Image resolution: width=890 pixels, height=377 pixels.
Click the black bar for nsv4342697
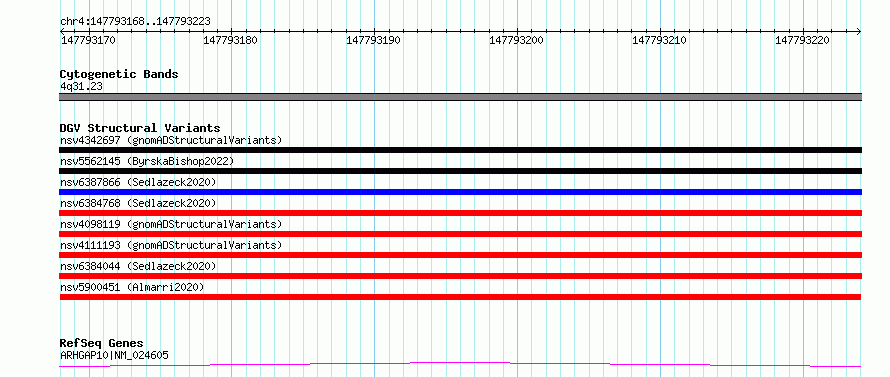point(460,150)
